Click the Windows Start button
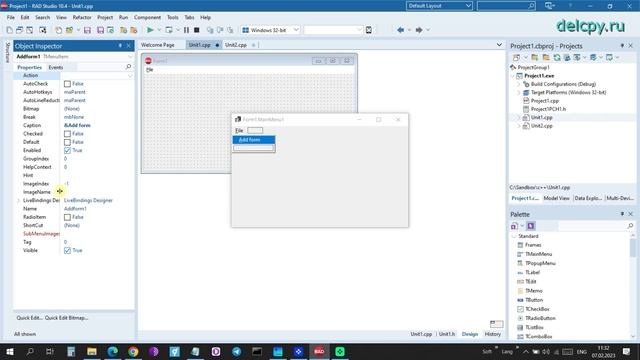Screen dimensions: 640x360 pos(9,351)
